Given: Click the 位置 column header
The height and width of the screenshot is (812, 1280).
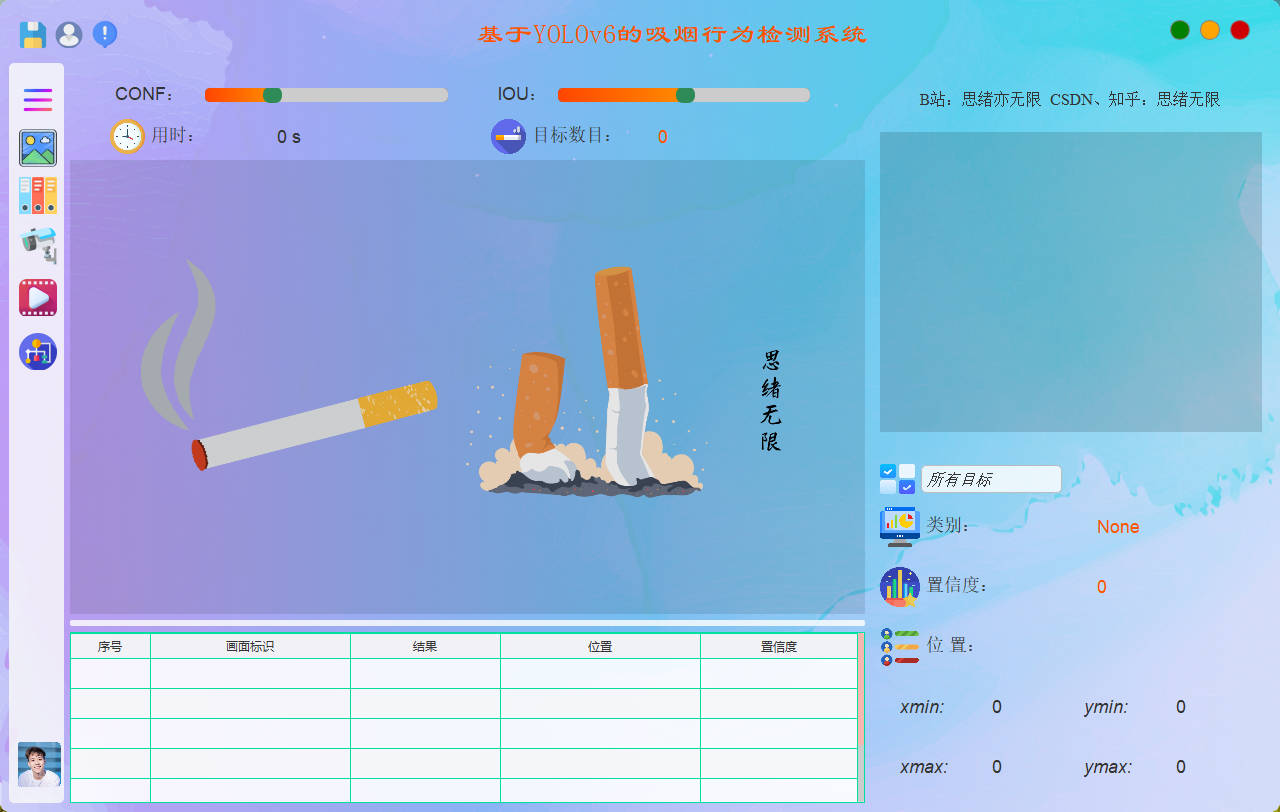Looking at the screenshot, I should pos(600,647).
